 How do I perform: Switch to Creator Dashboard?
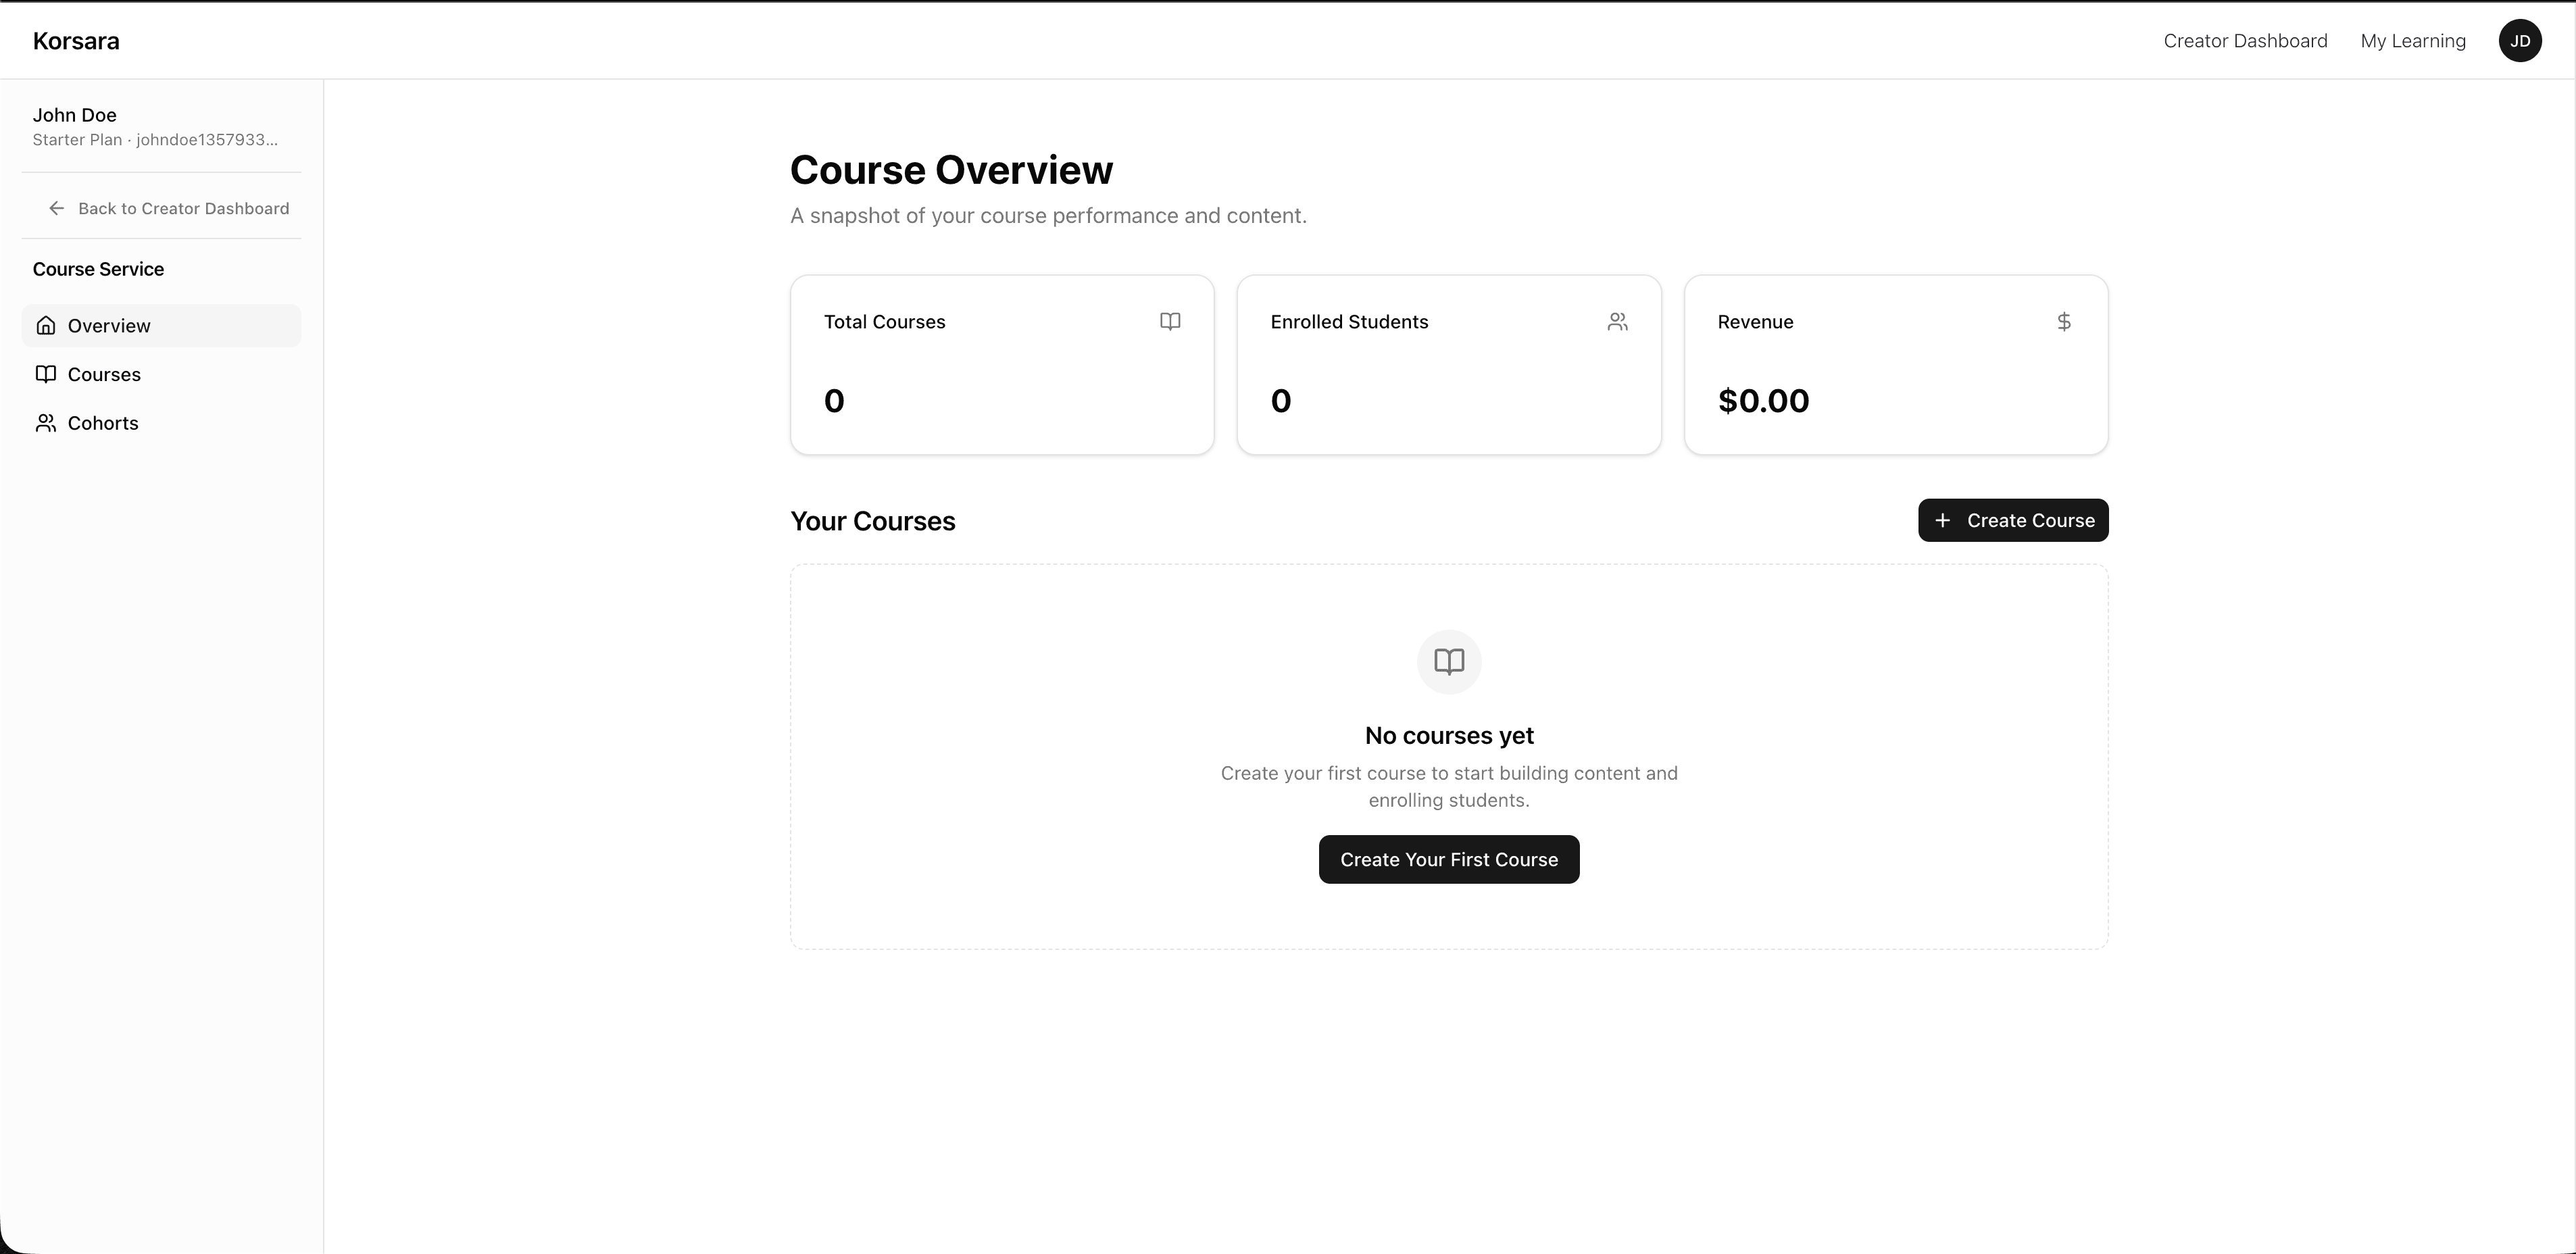[2245, 40]
